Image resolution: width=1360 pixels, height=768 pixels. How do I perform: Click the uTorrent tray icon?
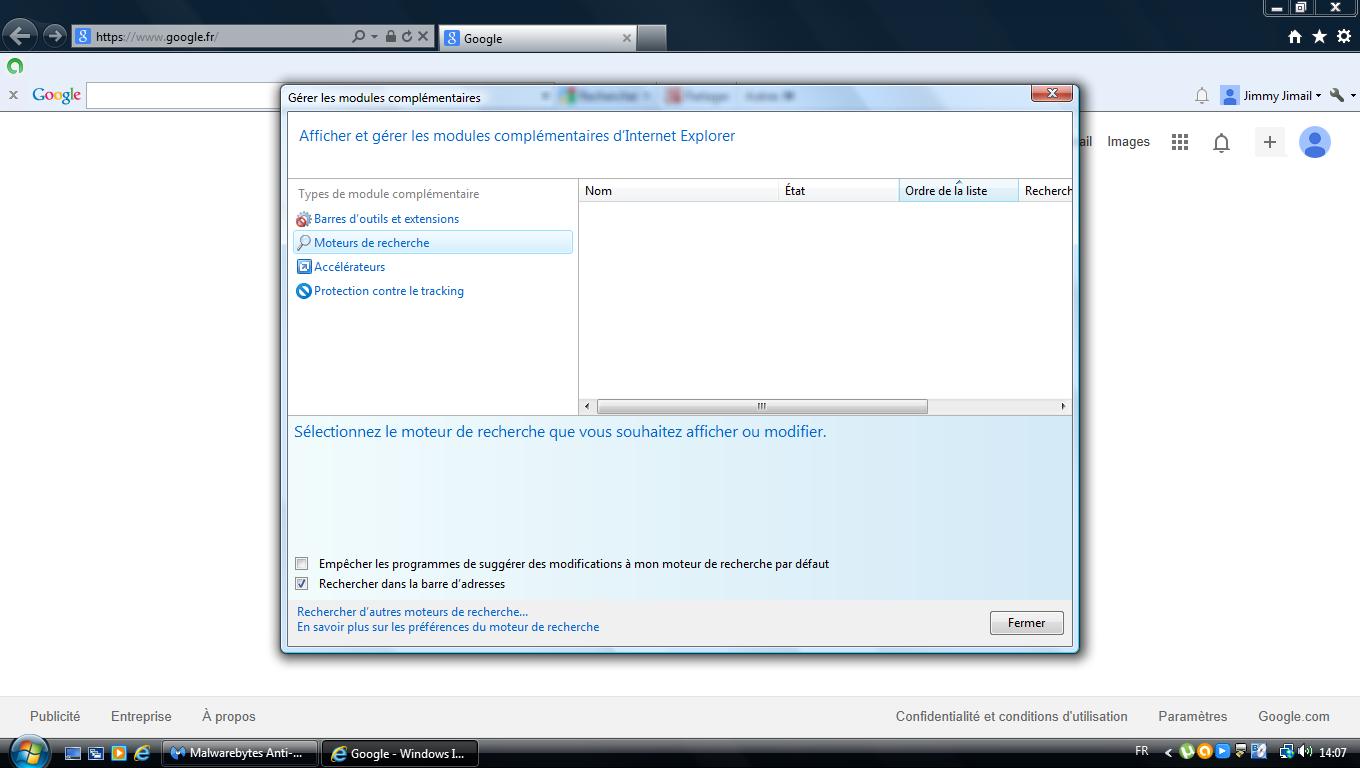coord(1187,752)
